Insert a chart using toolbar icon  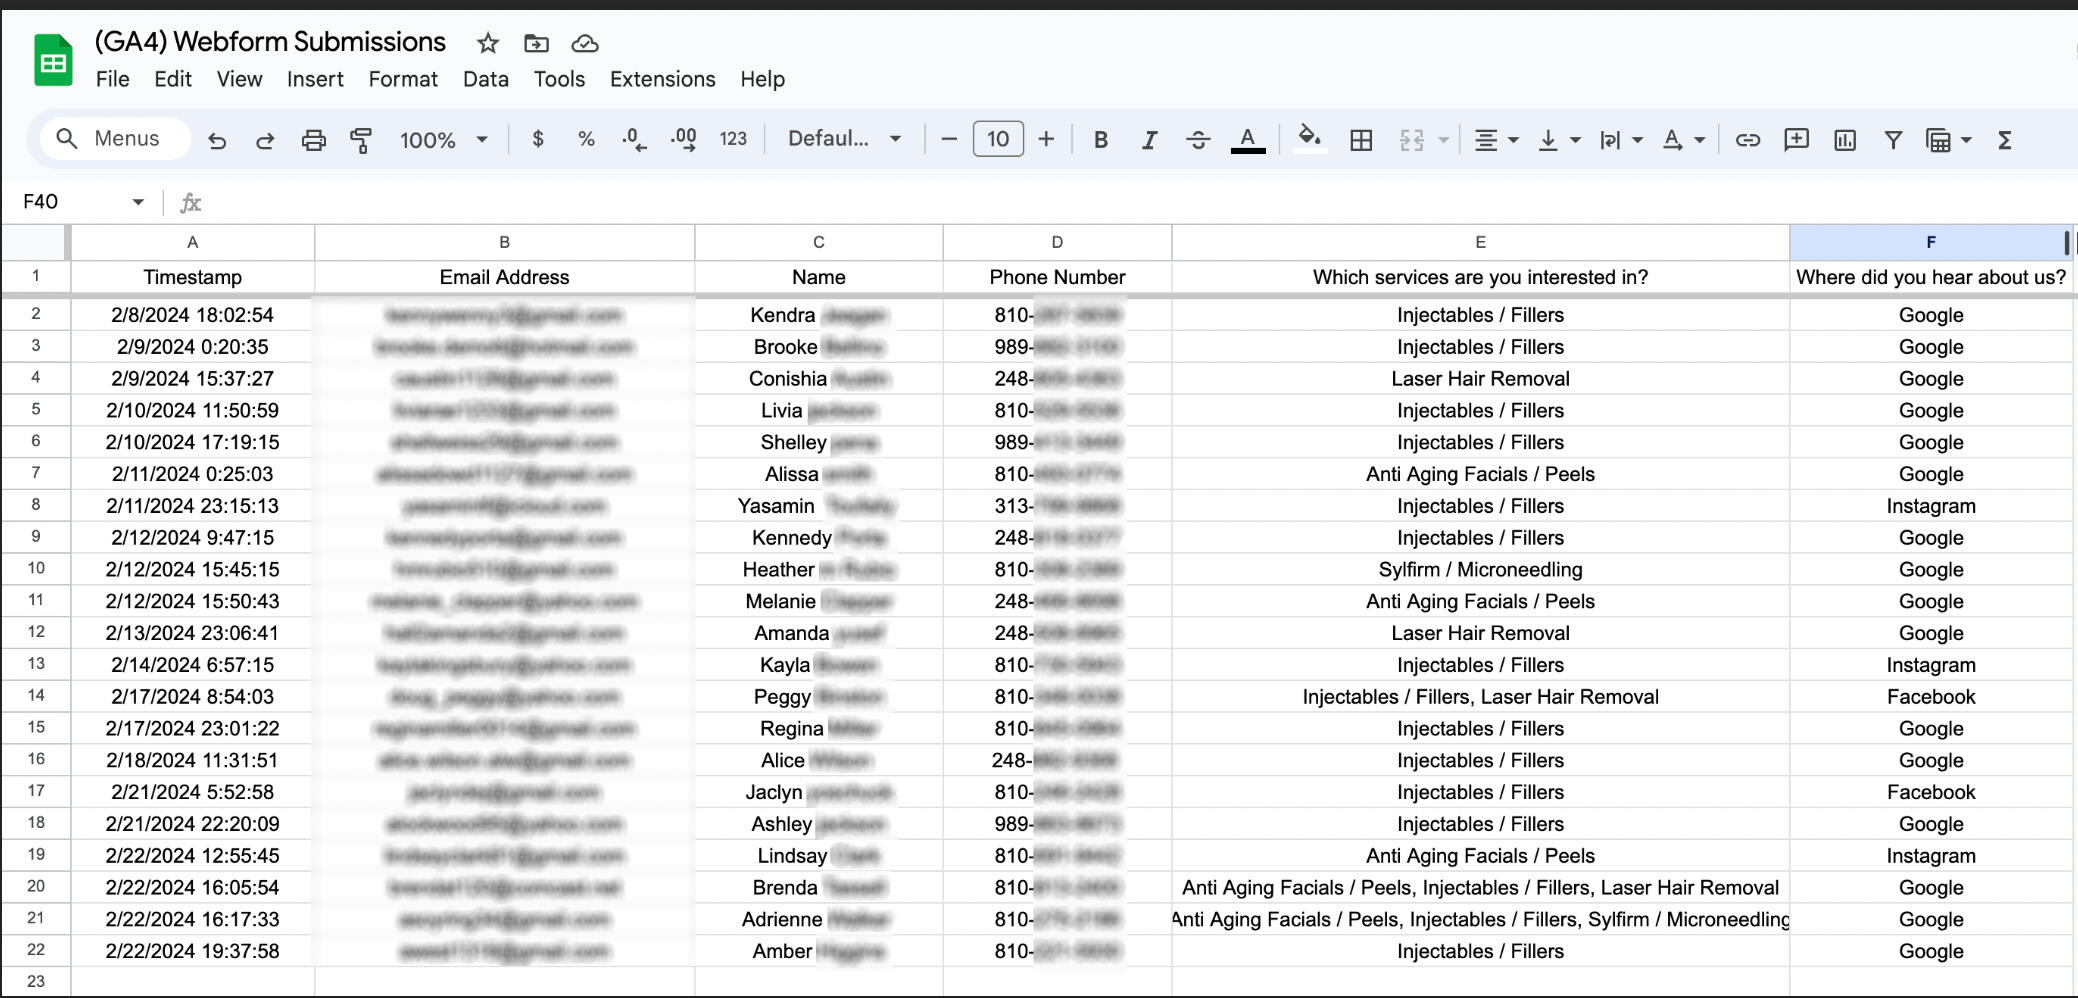1844,140
